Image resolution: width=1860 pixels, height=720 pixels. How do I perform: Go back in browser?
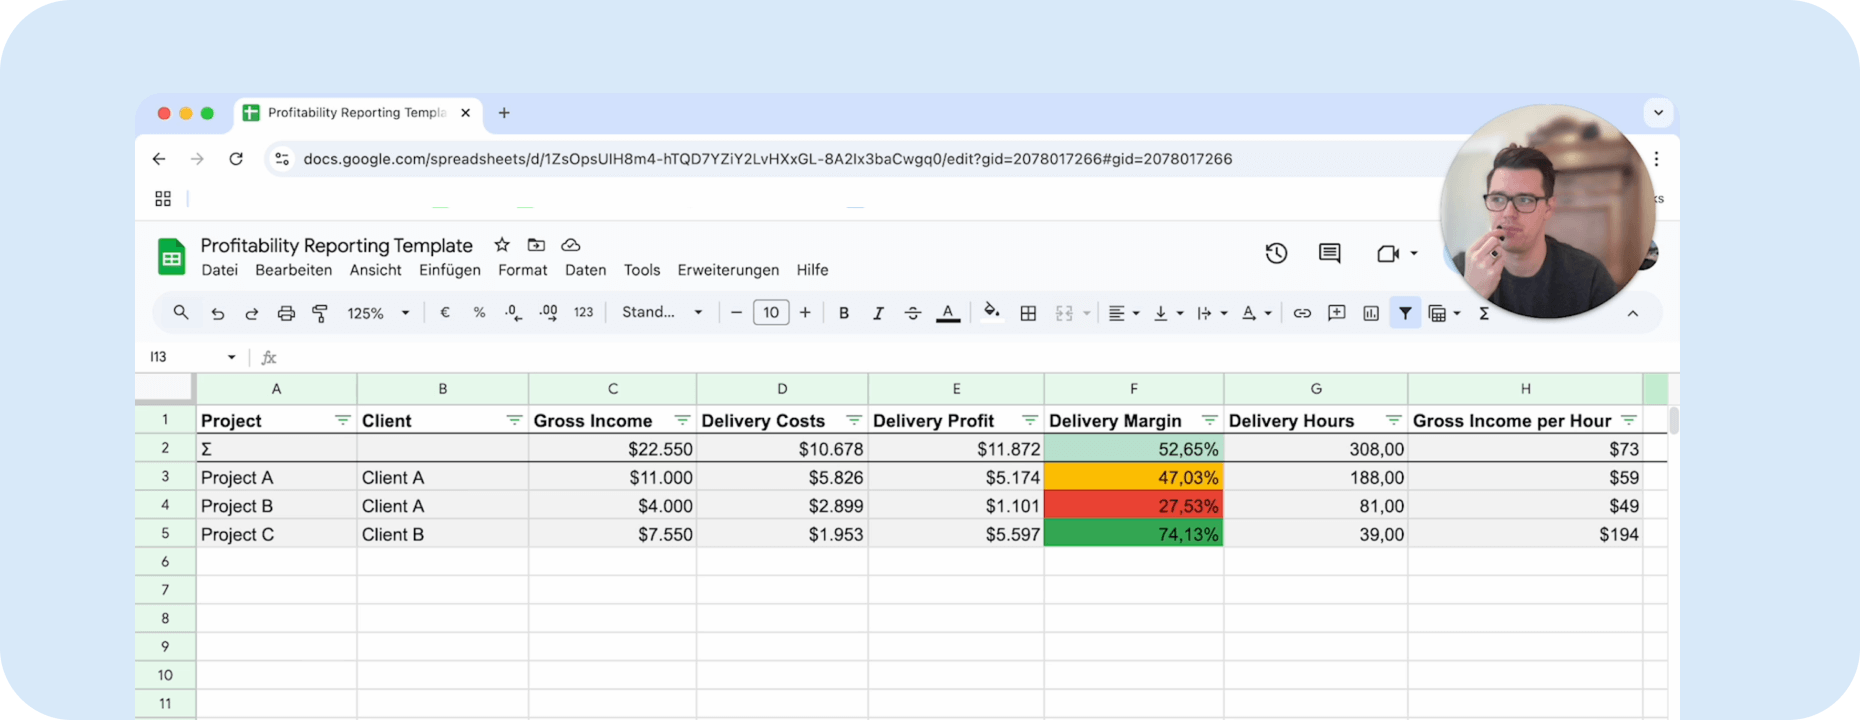(159, 159)
